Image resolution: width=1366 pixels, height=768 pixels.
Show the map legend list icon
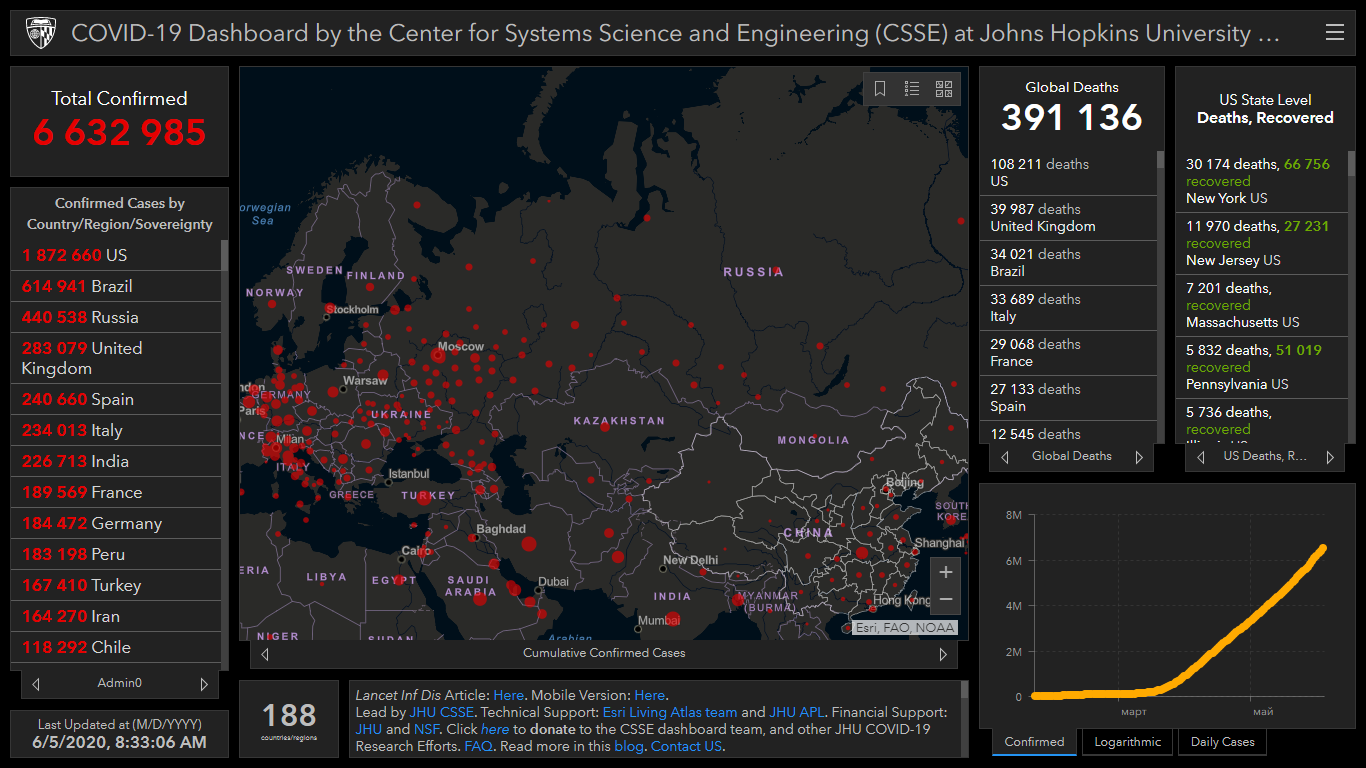tap(912, 89)
